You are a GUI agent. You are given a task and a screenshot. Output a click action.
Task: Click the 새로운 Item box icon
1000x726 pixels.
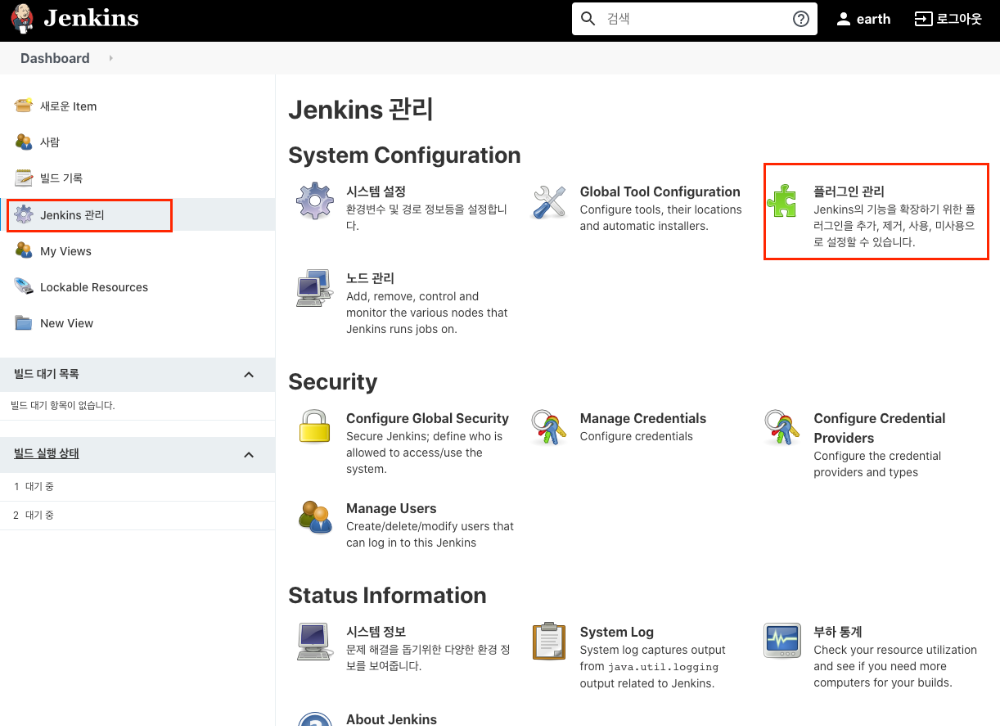[x=24, y=106]
